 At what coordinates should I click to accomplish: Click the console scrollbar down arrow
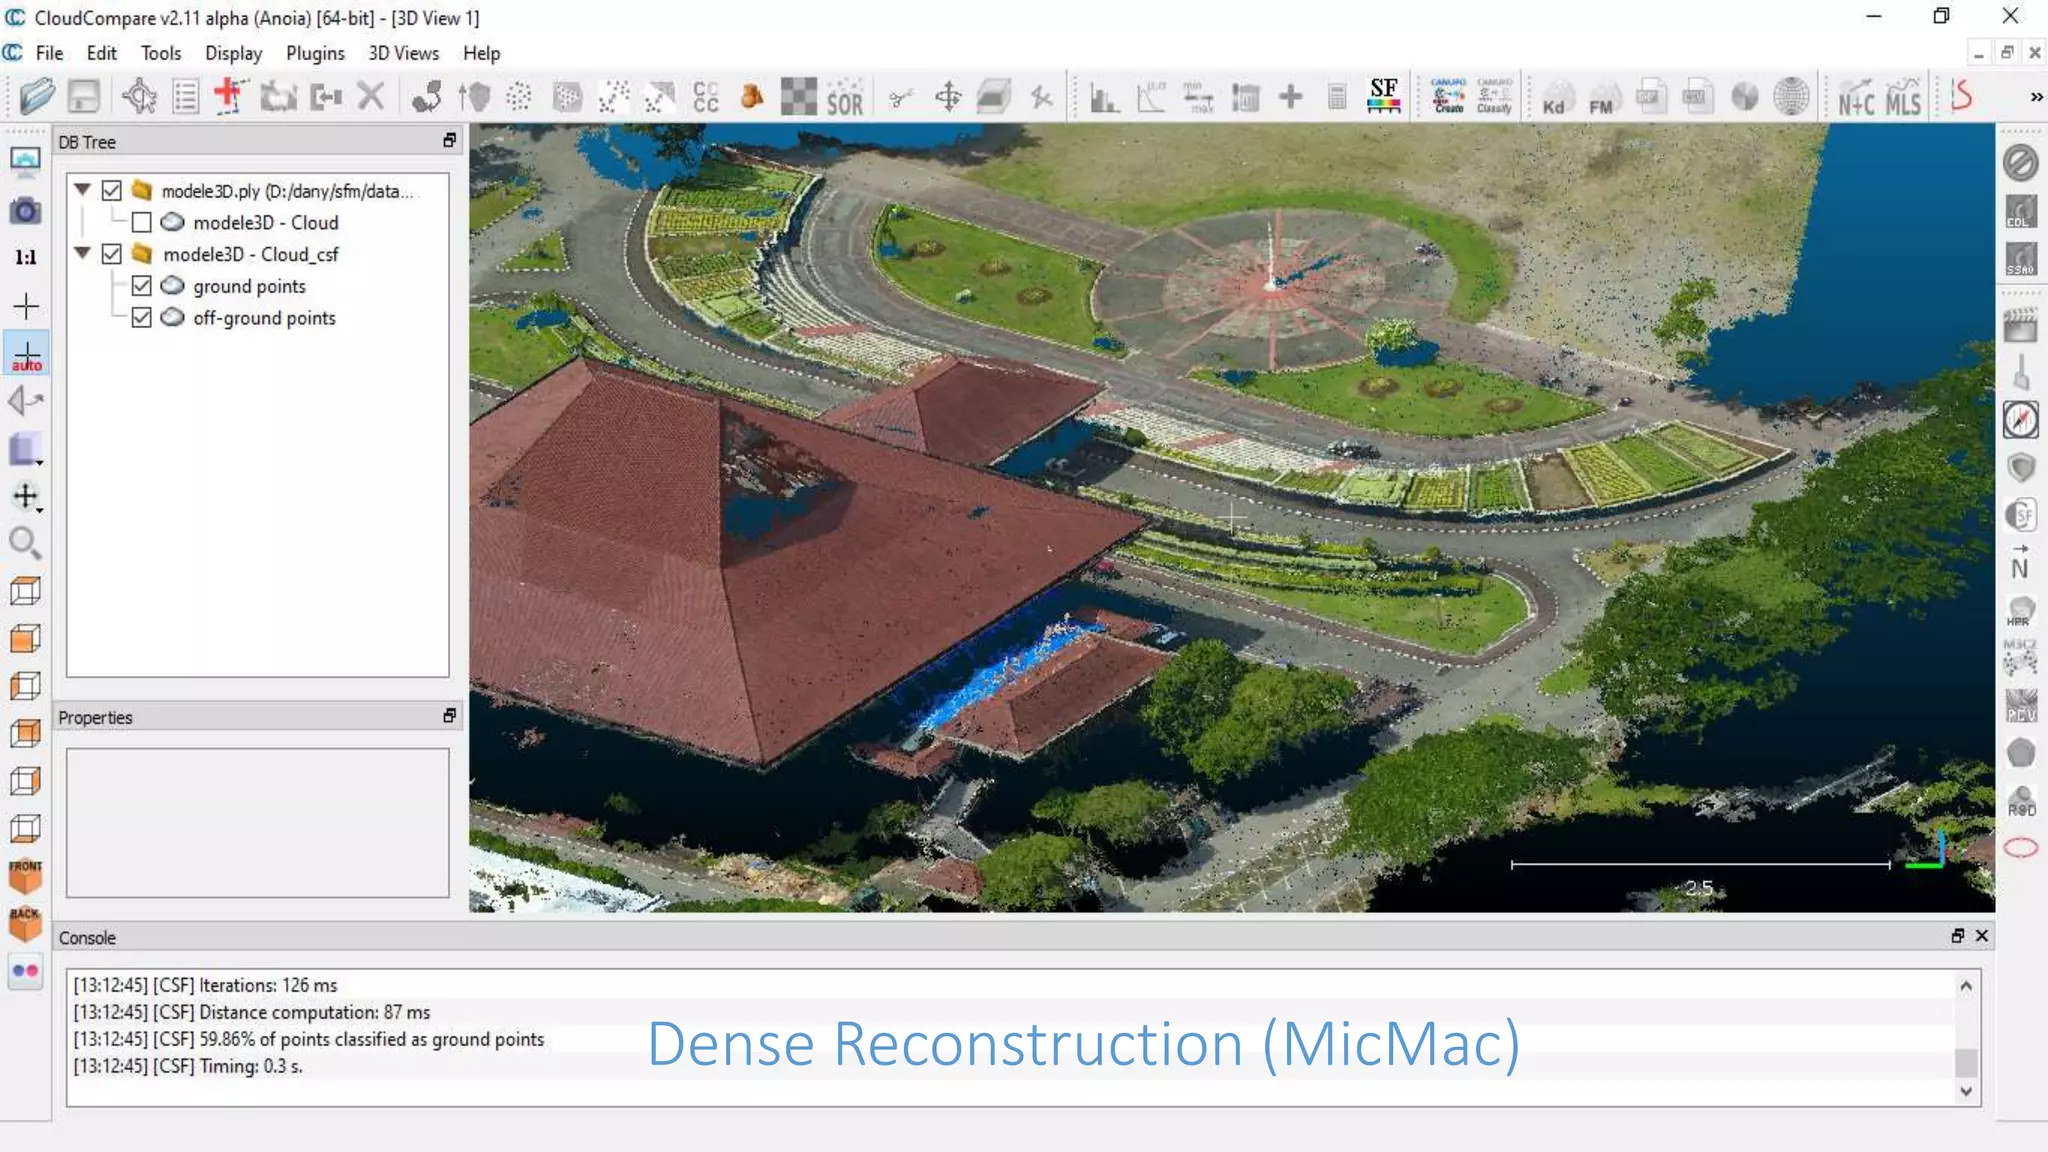click(x=1966, y=1091)
